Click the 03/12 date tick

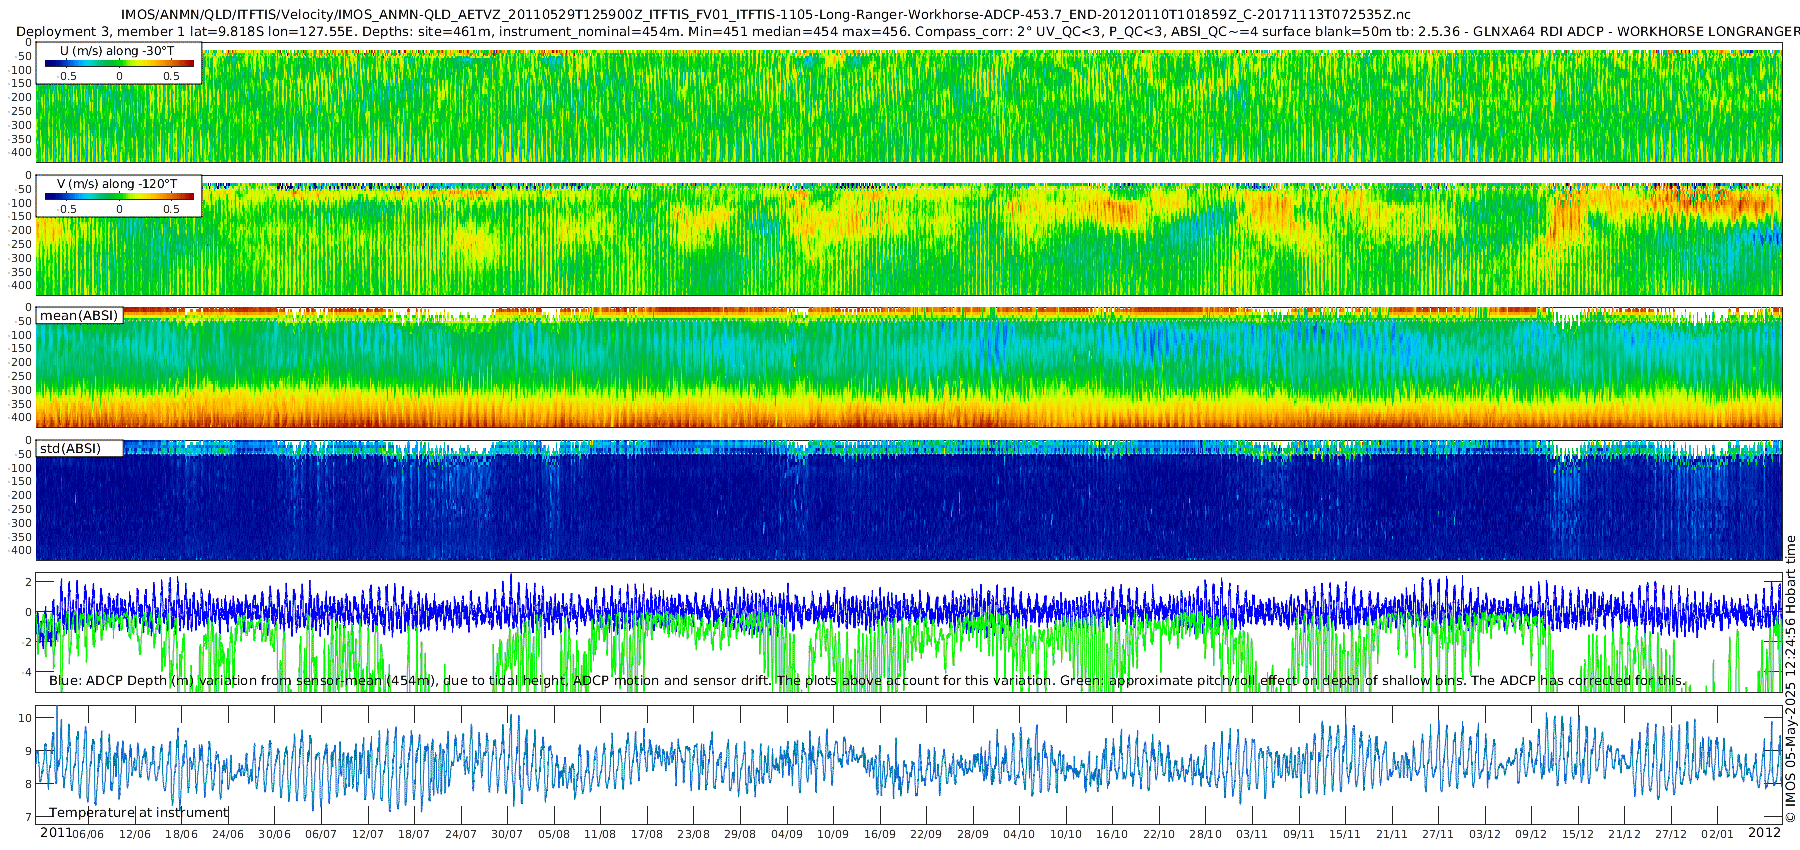pyautogui.click(x=1485, y=834)
